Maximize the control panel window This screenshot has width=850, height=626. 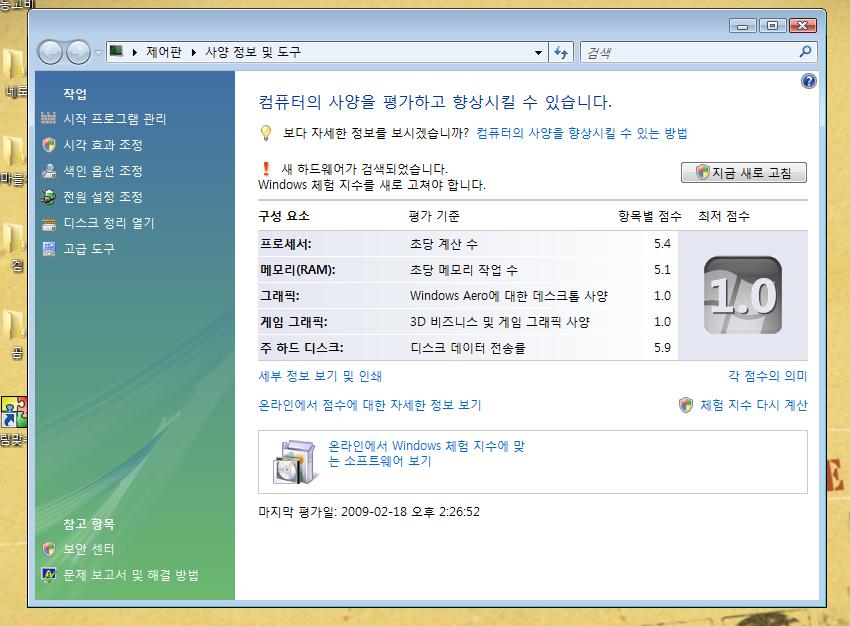tap(772, 25)
